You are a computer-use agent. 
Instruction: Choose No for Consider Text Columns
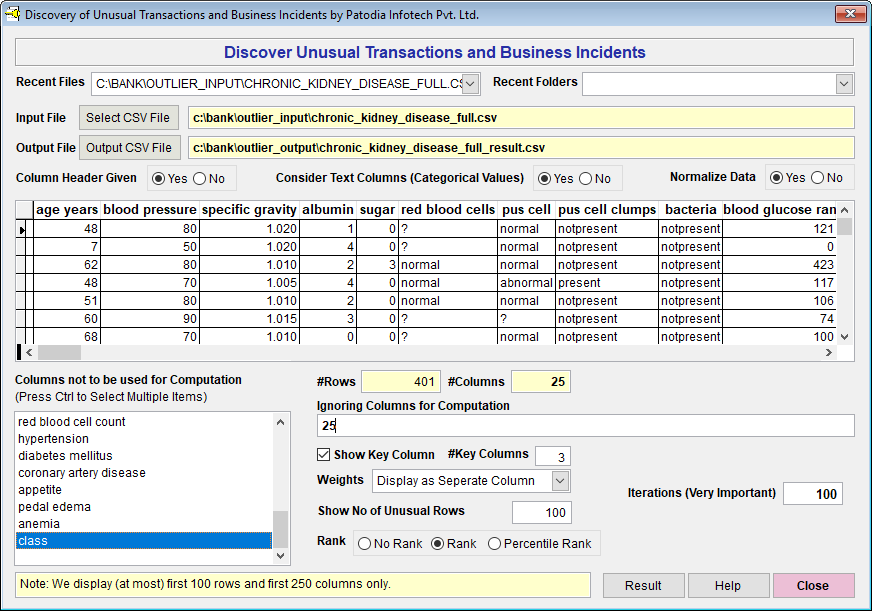point(585,179)
